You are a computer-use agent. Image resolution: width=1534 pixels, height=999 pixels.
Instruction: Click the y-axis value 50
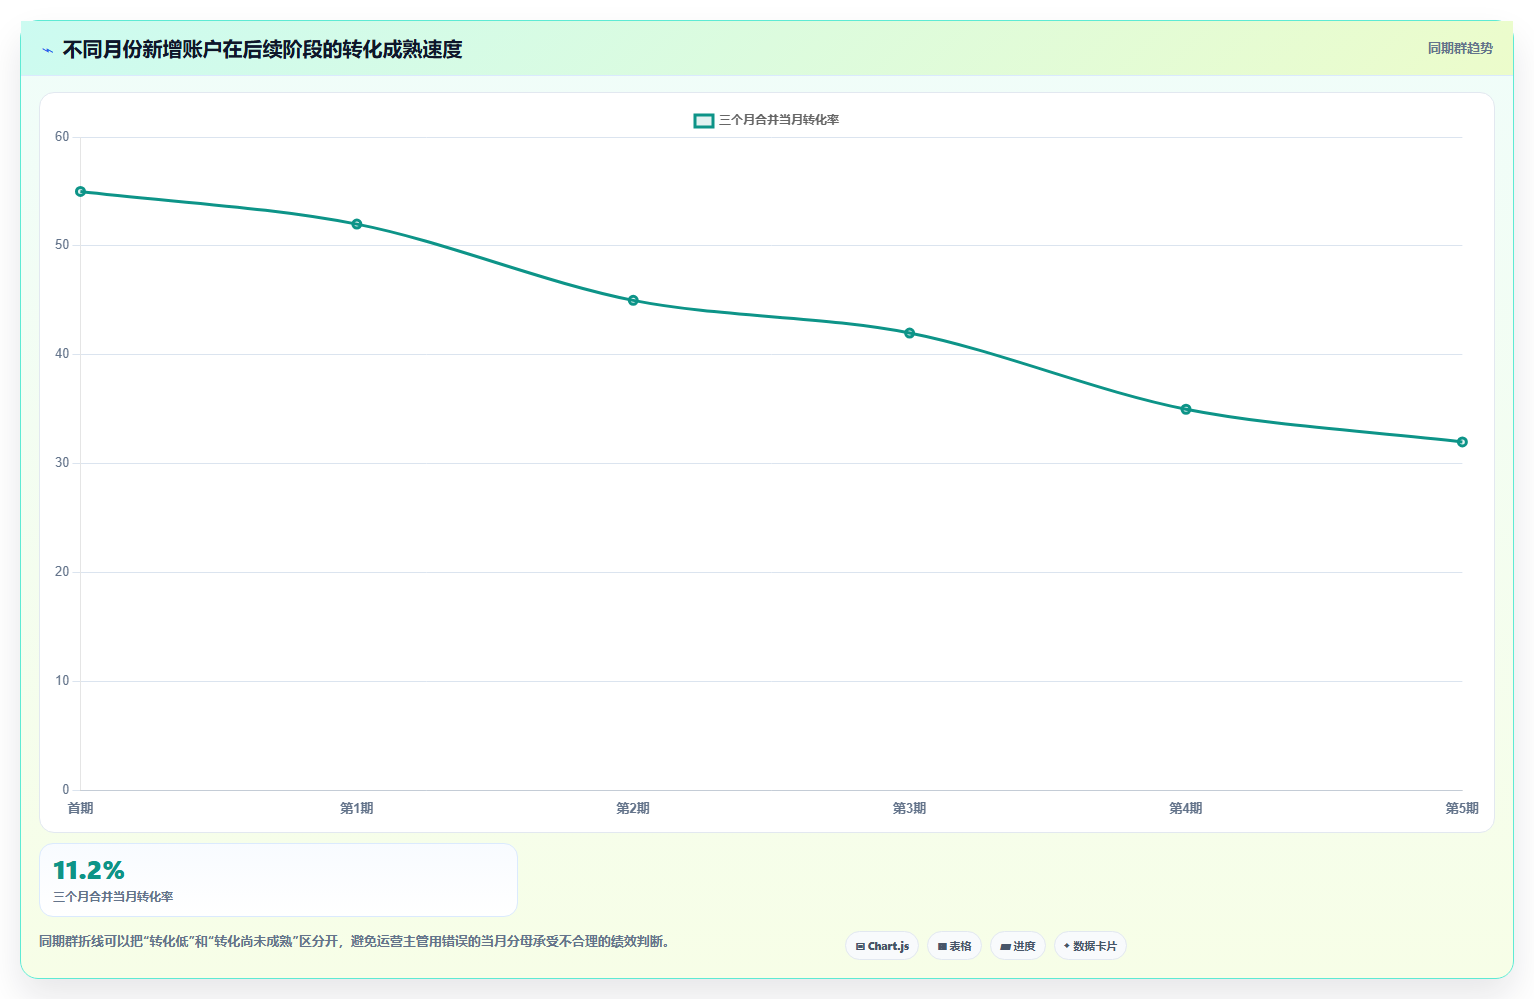pyautogui.click(x=62, y=245)
